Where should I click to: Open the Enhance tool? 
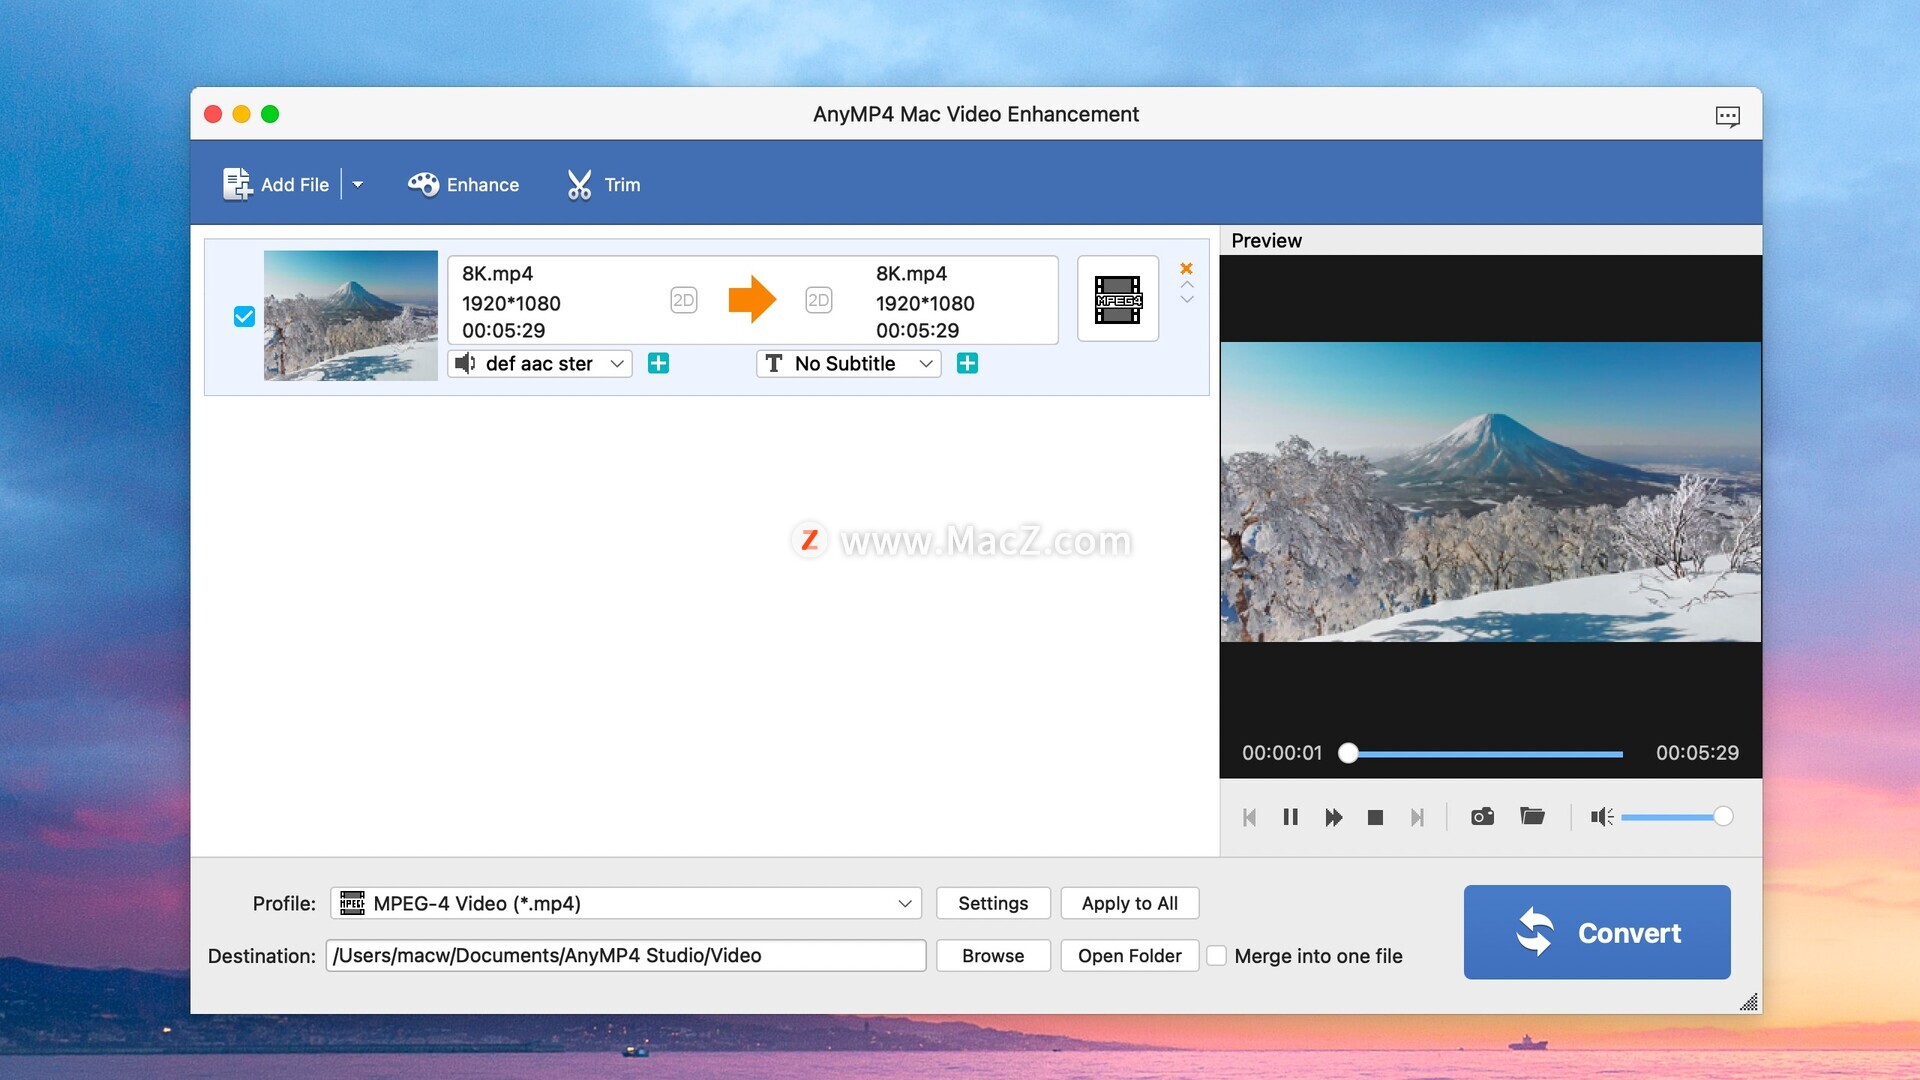coord(463,185)
